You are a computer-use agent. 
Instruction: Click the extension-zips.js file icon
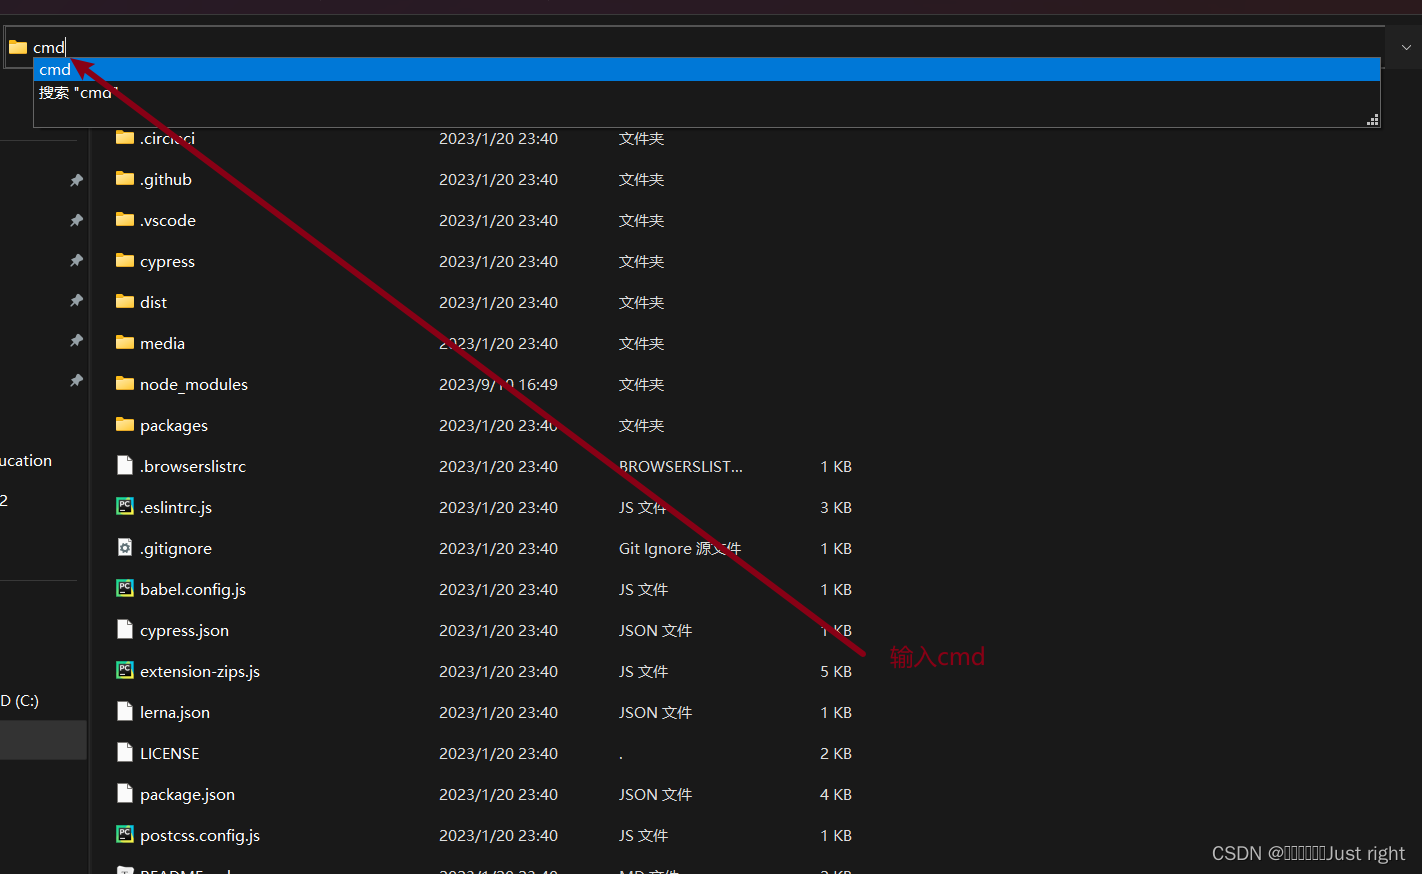[x=125, y=671]
